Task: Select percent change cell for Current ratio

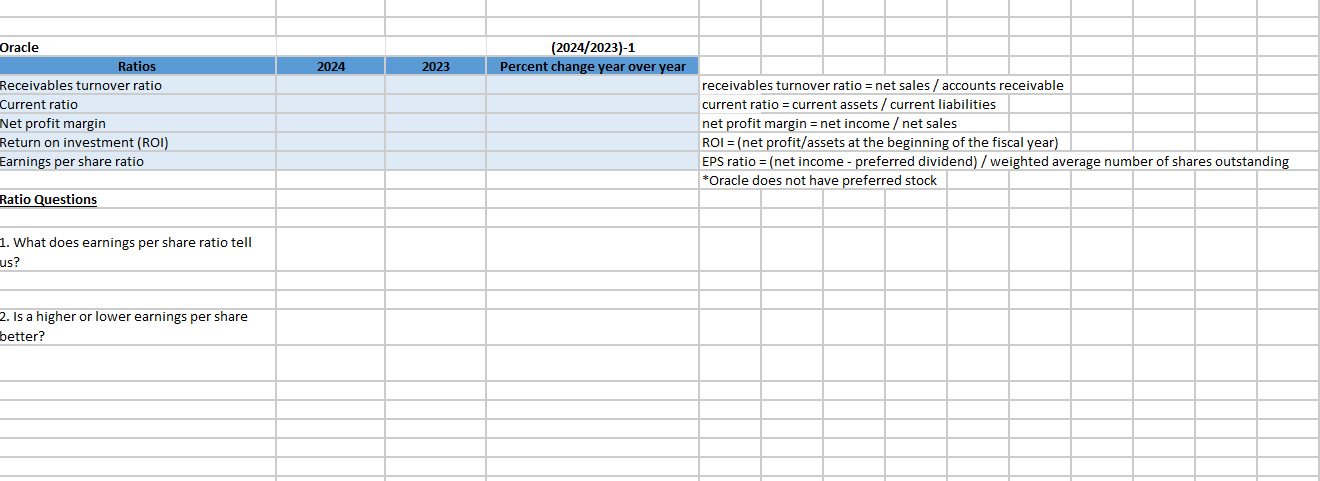Action: tap(593, 104)
